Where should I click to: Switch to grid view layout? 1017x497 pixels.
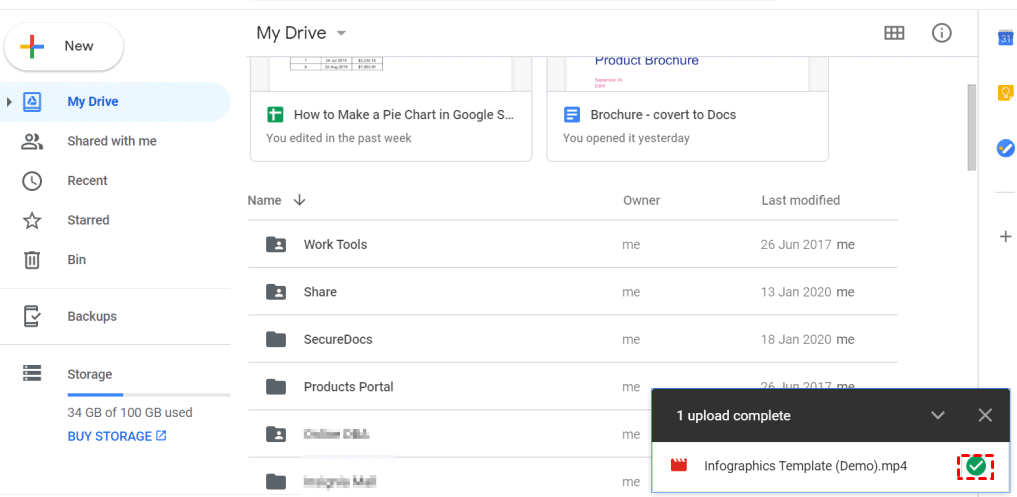[894, 33]
